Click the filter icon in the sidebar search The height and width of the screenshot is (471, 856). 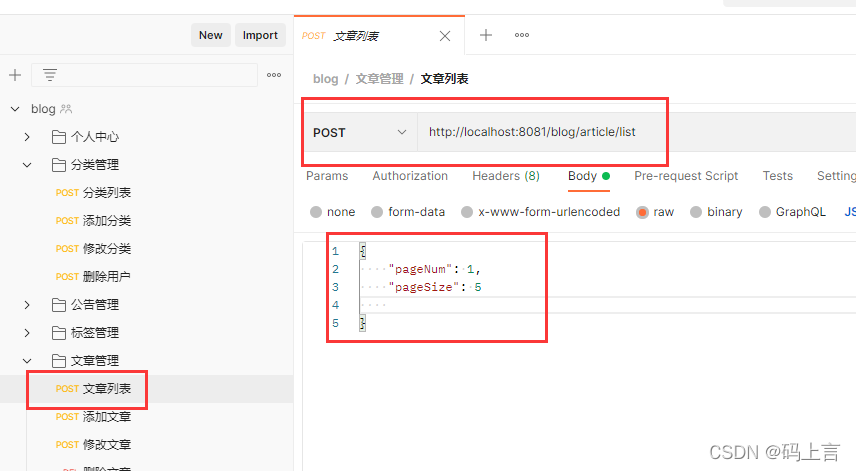[50, 75]
